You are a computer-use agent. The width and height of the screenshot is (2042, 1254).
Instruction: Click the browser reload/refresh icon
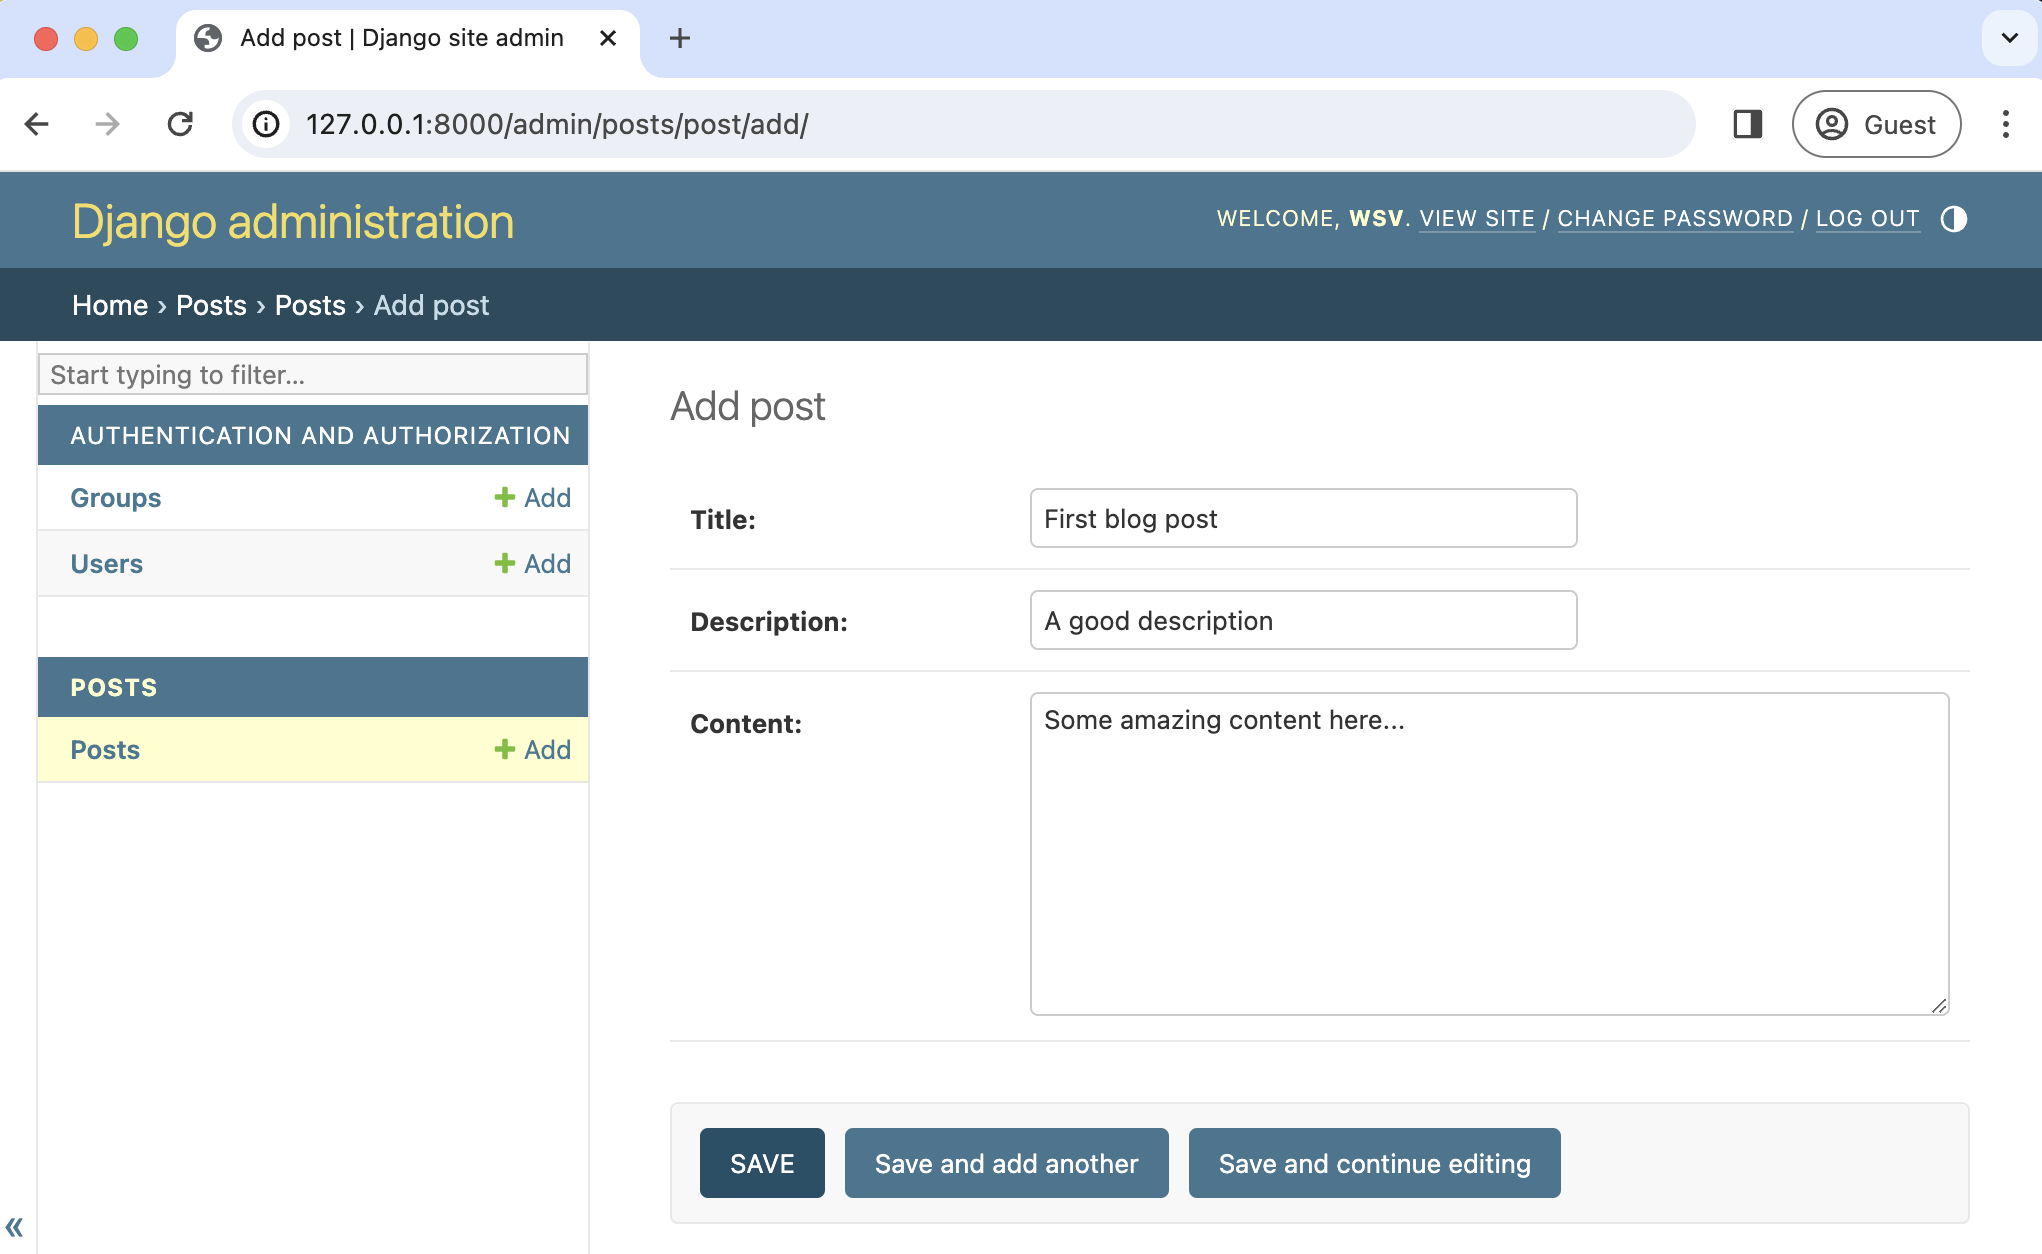(182, 124)
